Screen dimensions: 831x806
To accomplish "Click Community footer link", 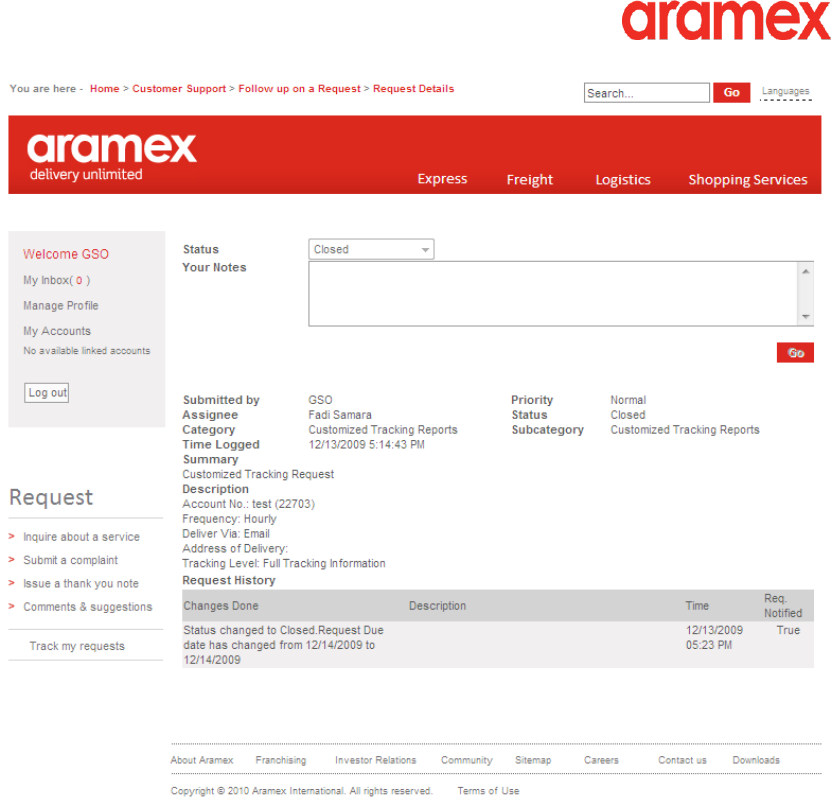I will point(467,760).
